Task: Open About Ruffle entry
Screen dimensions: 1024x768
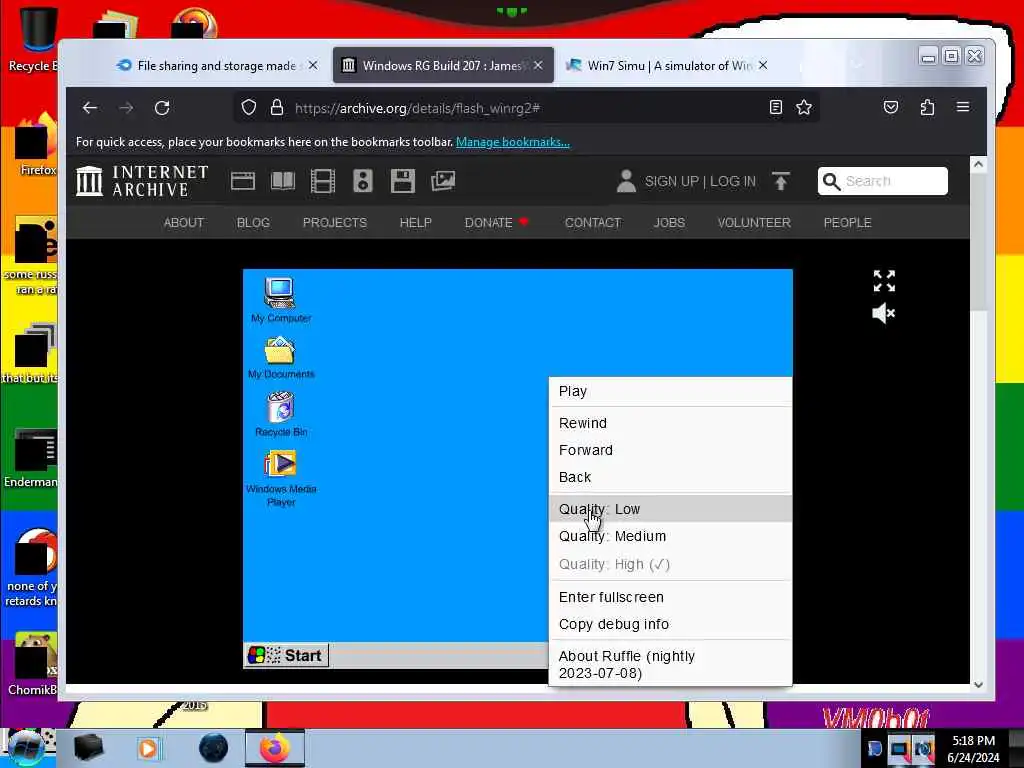Action: click(670, 664)
